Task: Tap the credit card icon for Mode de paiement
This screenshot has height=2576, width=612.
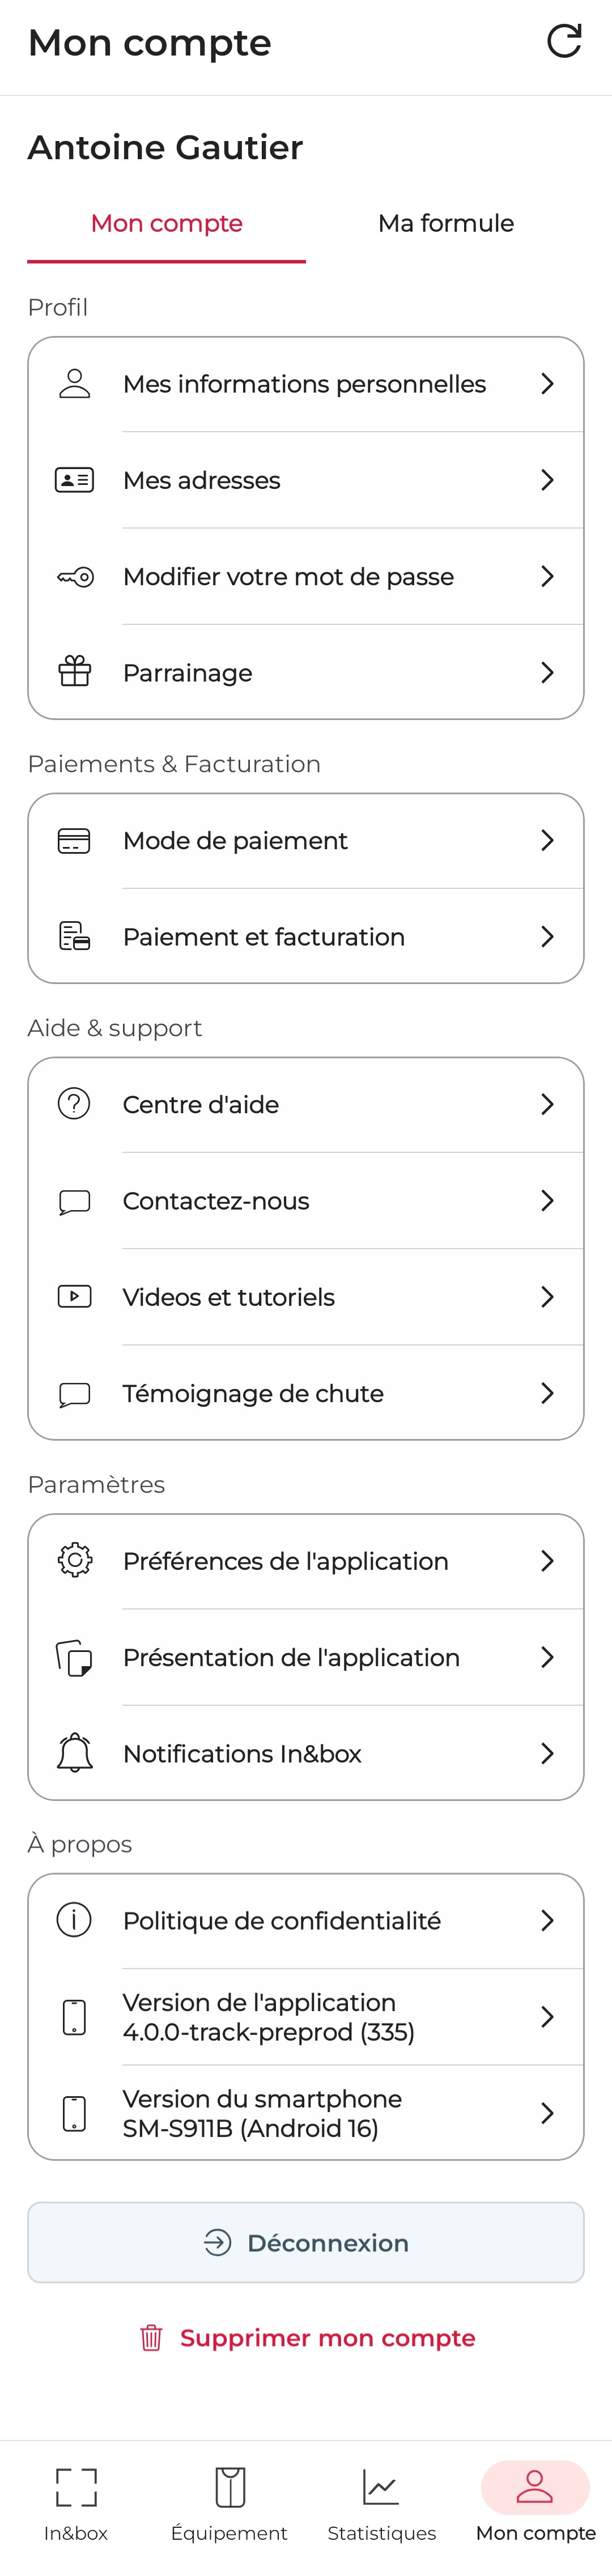Action: click(x=73, y=840)
